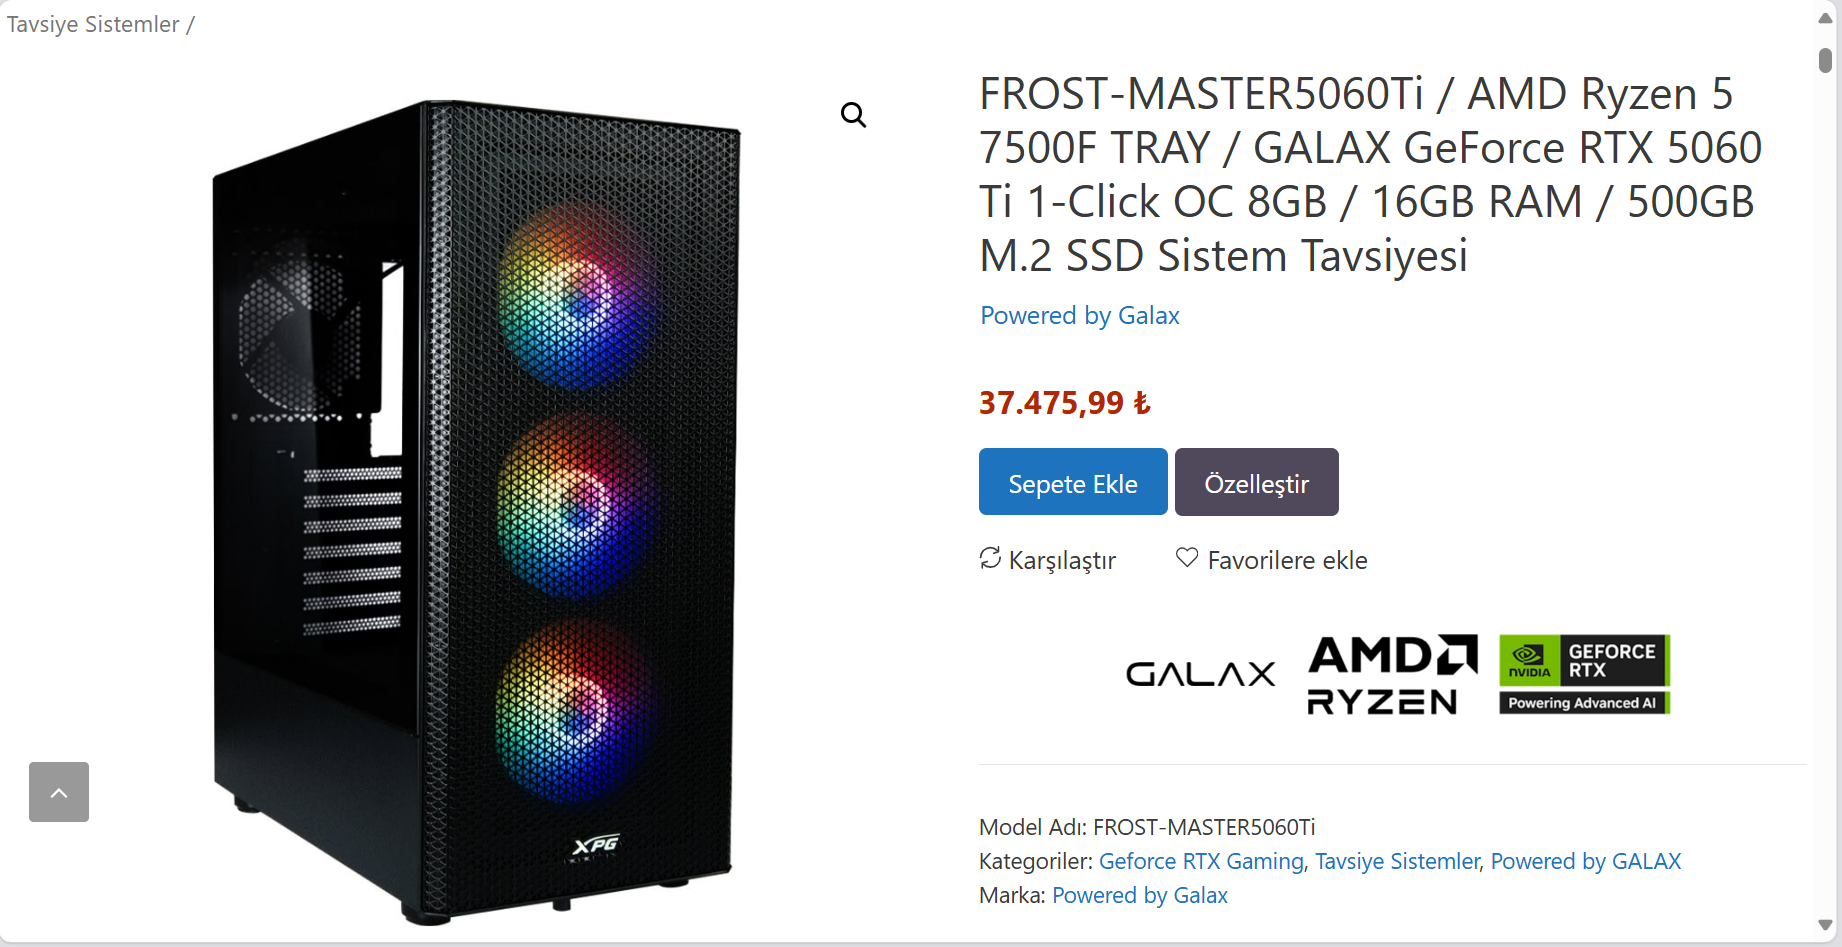Open the Tavsiye Sistemler breadcrumb link
This screenshot has height=947, width=1842.
tap(93, 24)
